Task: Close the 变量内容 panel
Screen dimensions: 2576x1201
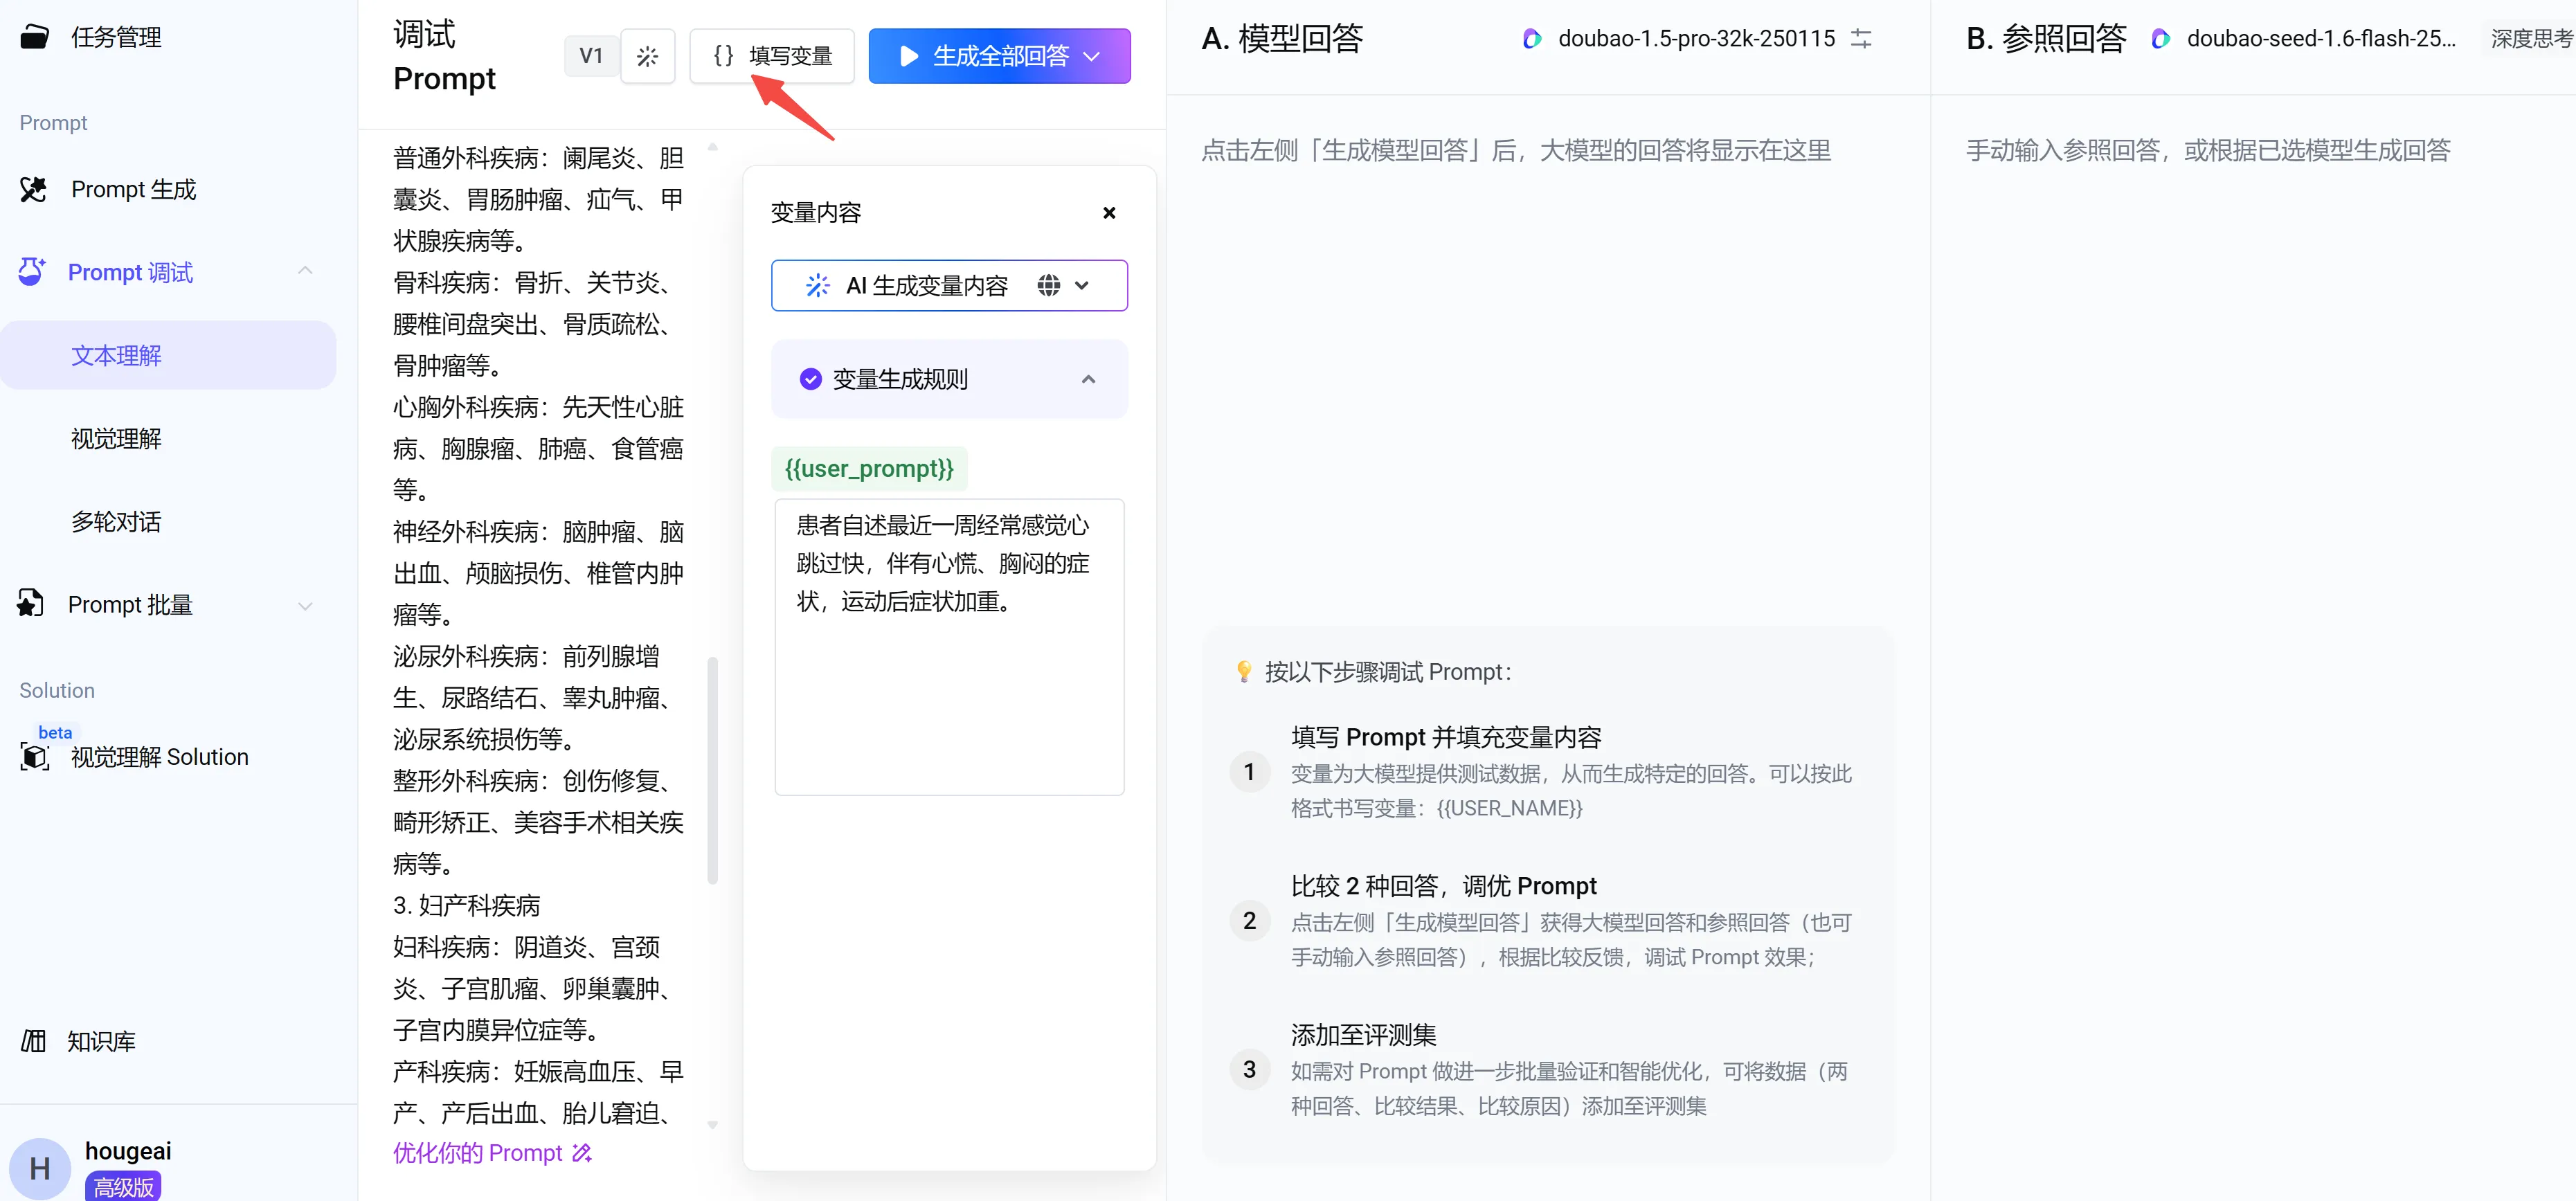Action: click(x=1108, y=213)
